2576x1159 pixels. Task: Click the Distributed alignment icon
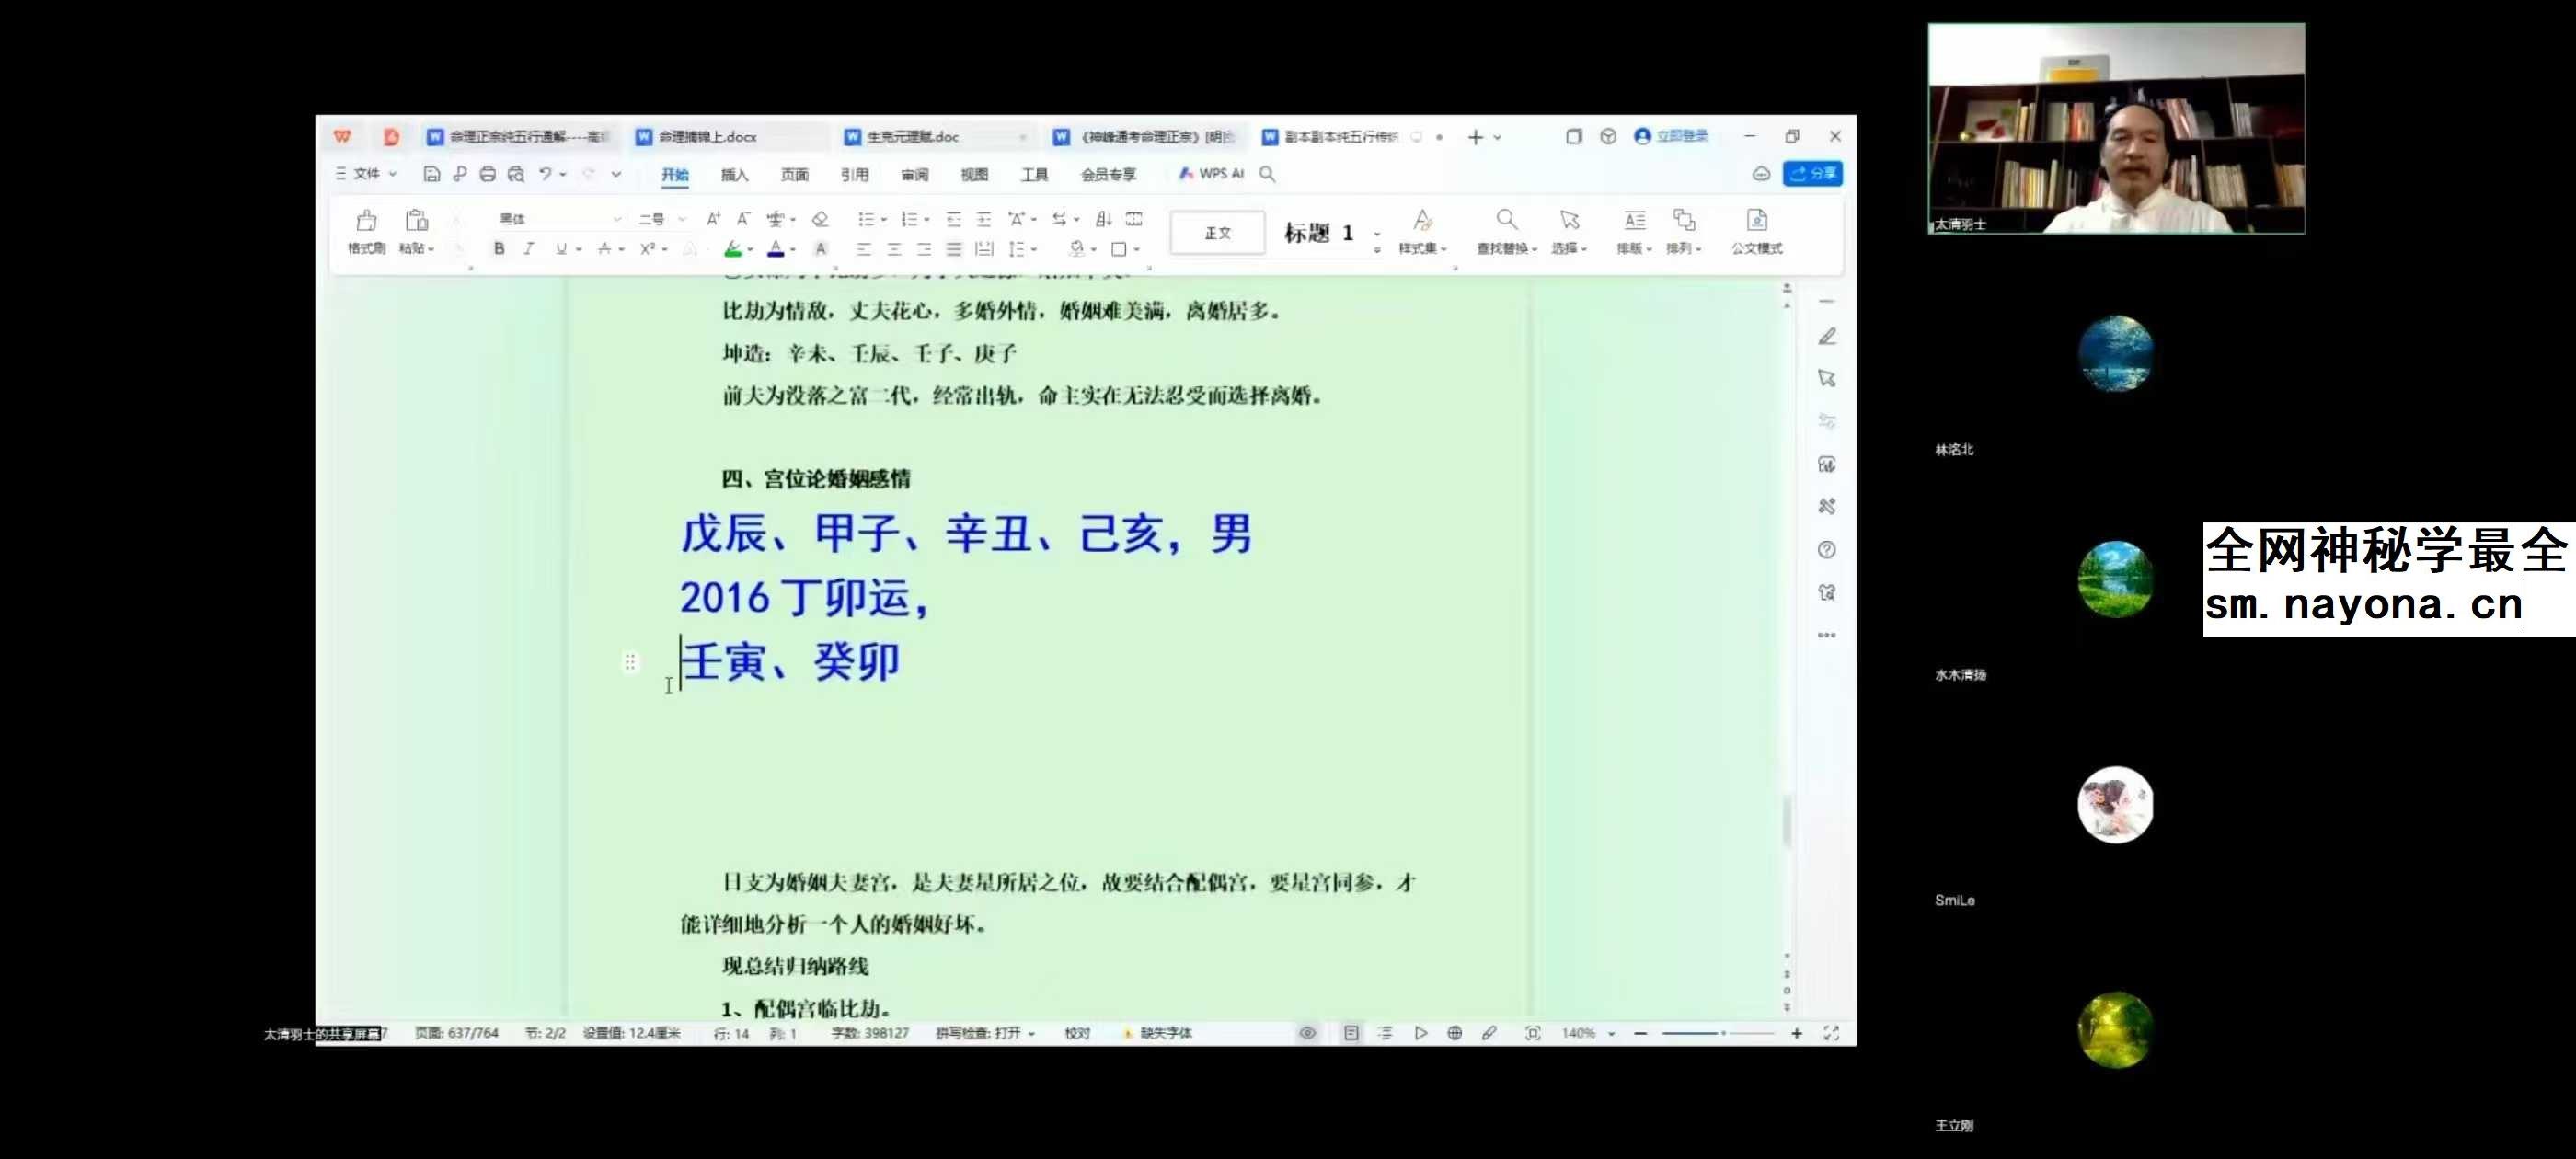[x=984, y=249]
